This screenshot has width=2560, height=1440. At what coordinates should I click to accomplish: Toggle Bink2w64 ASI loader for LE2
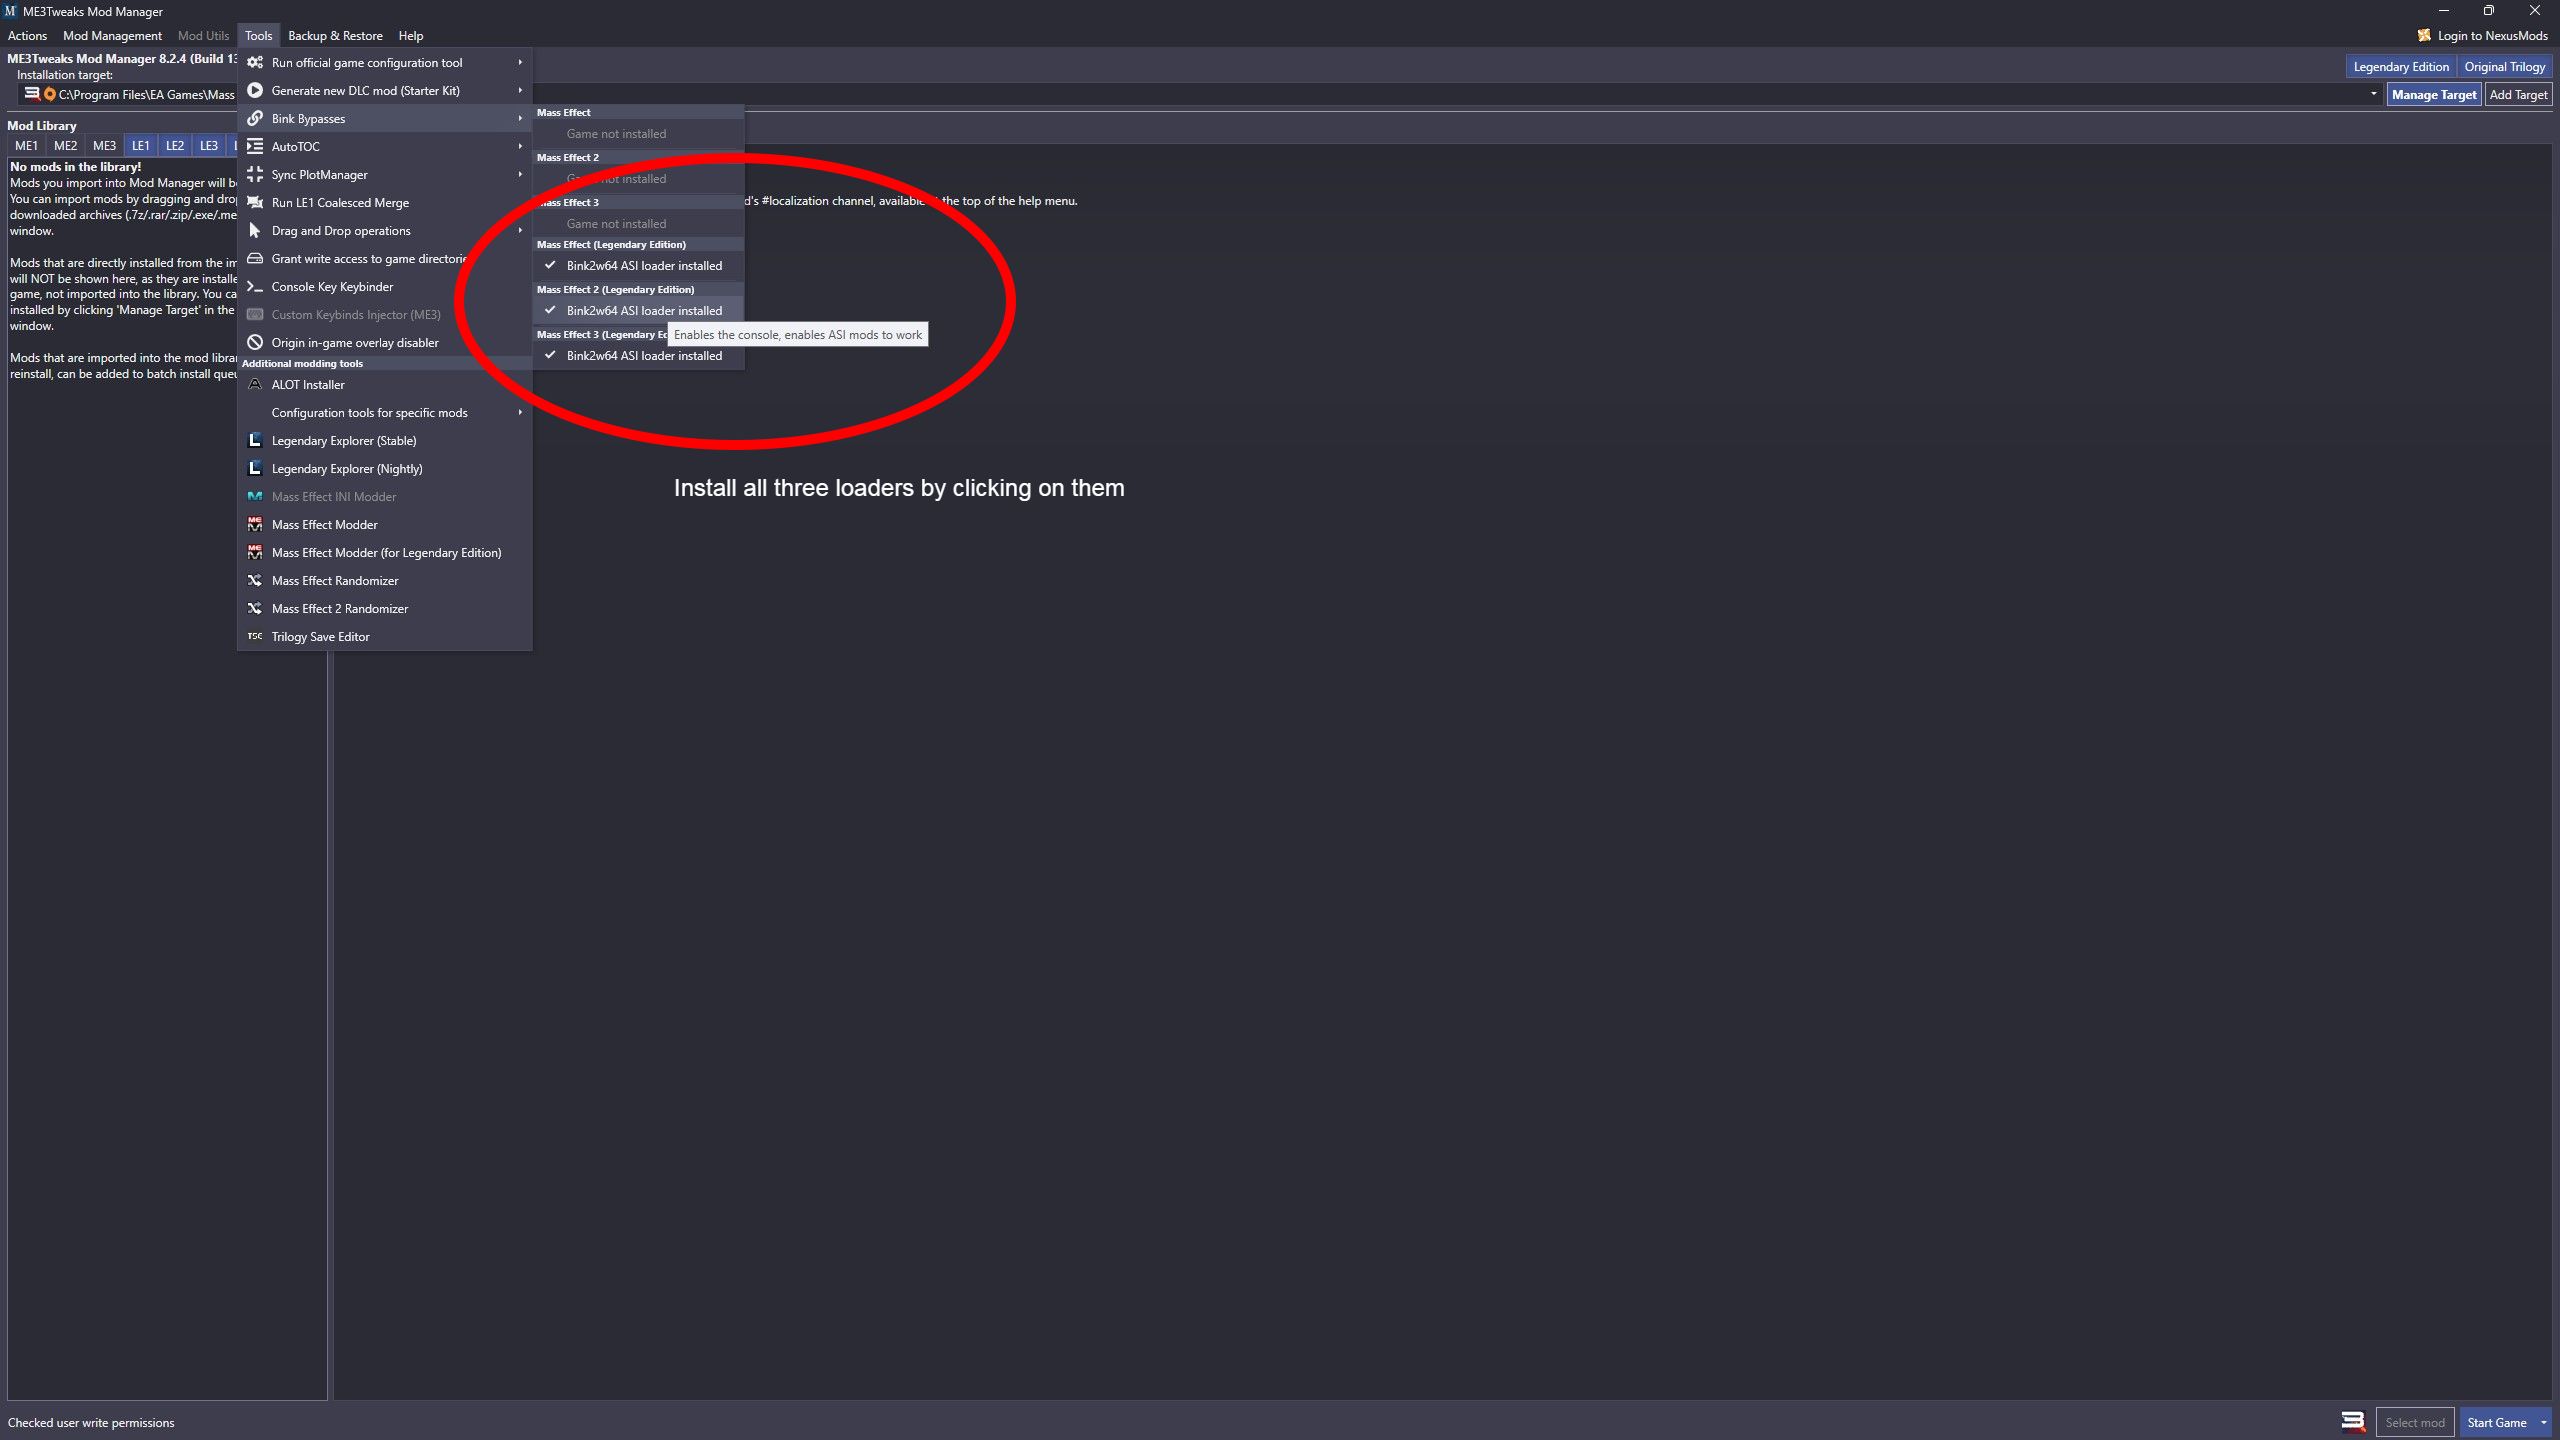(x=644, y=309)
